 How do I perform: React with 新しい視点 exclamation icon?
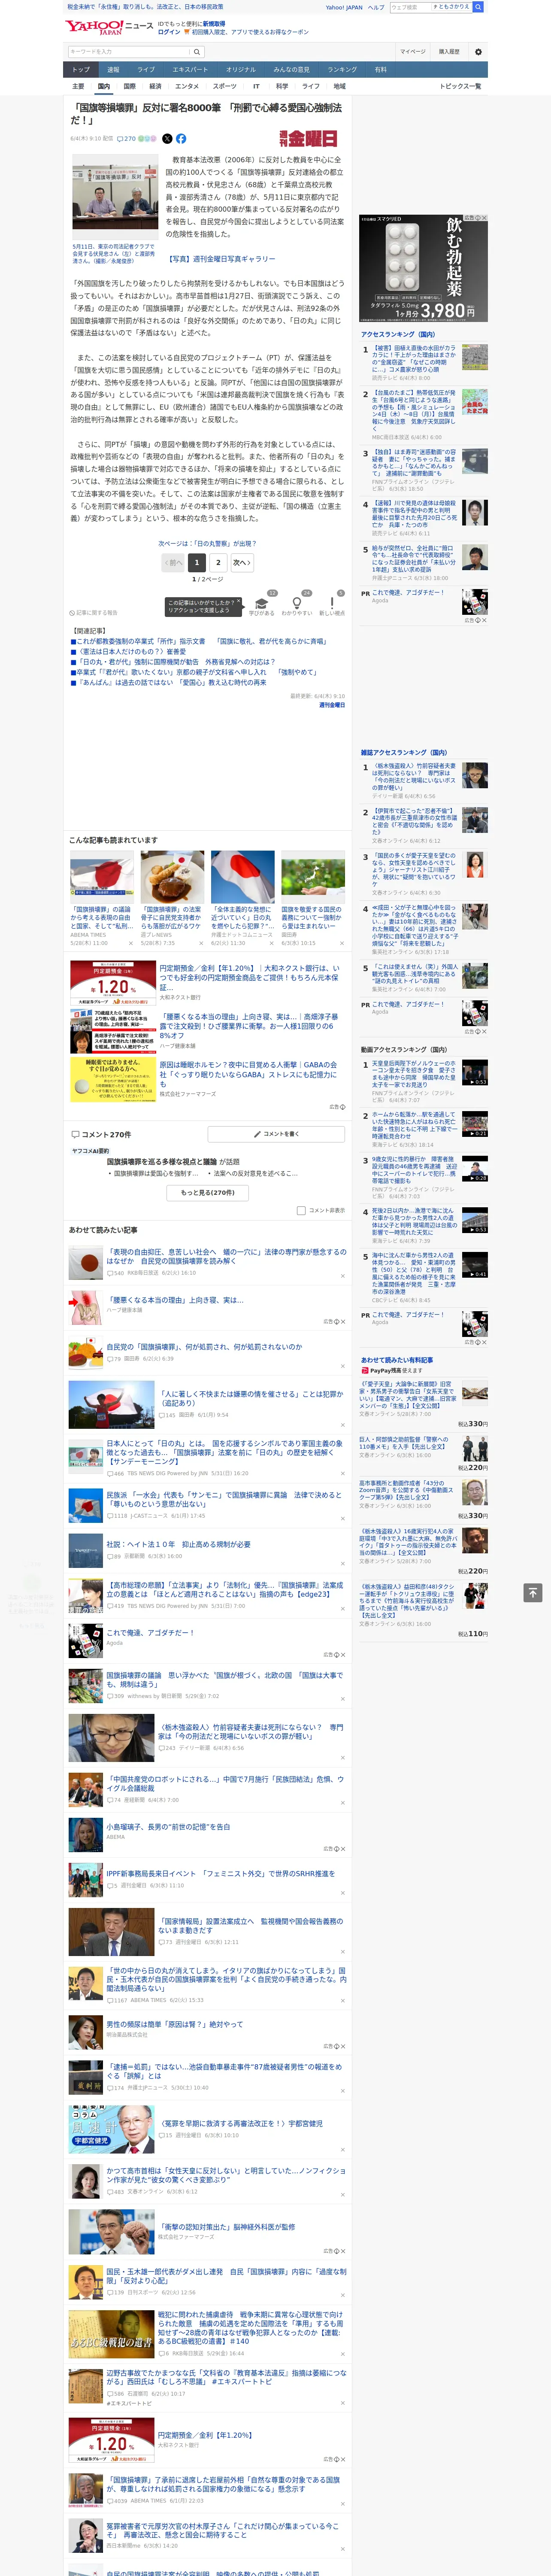pos(332,603)
